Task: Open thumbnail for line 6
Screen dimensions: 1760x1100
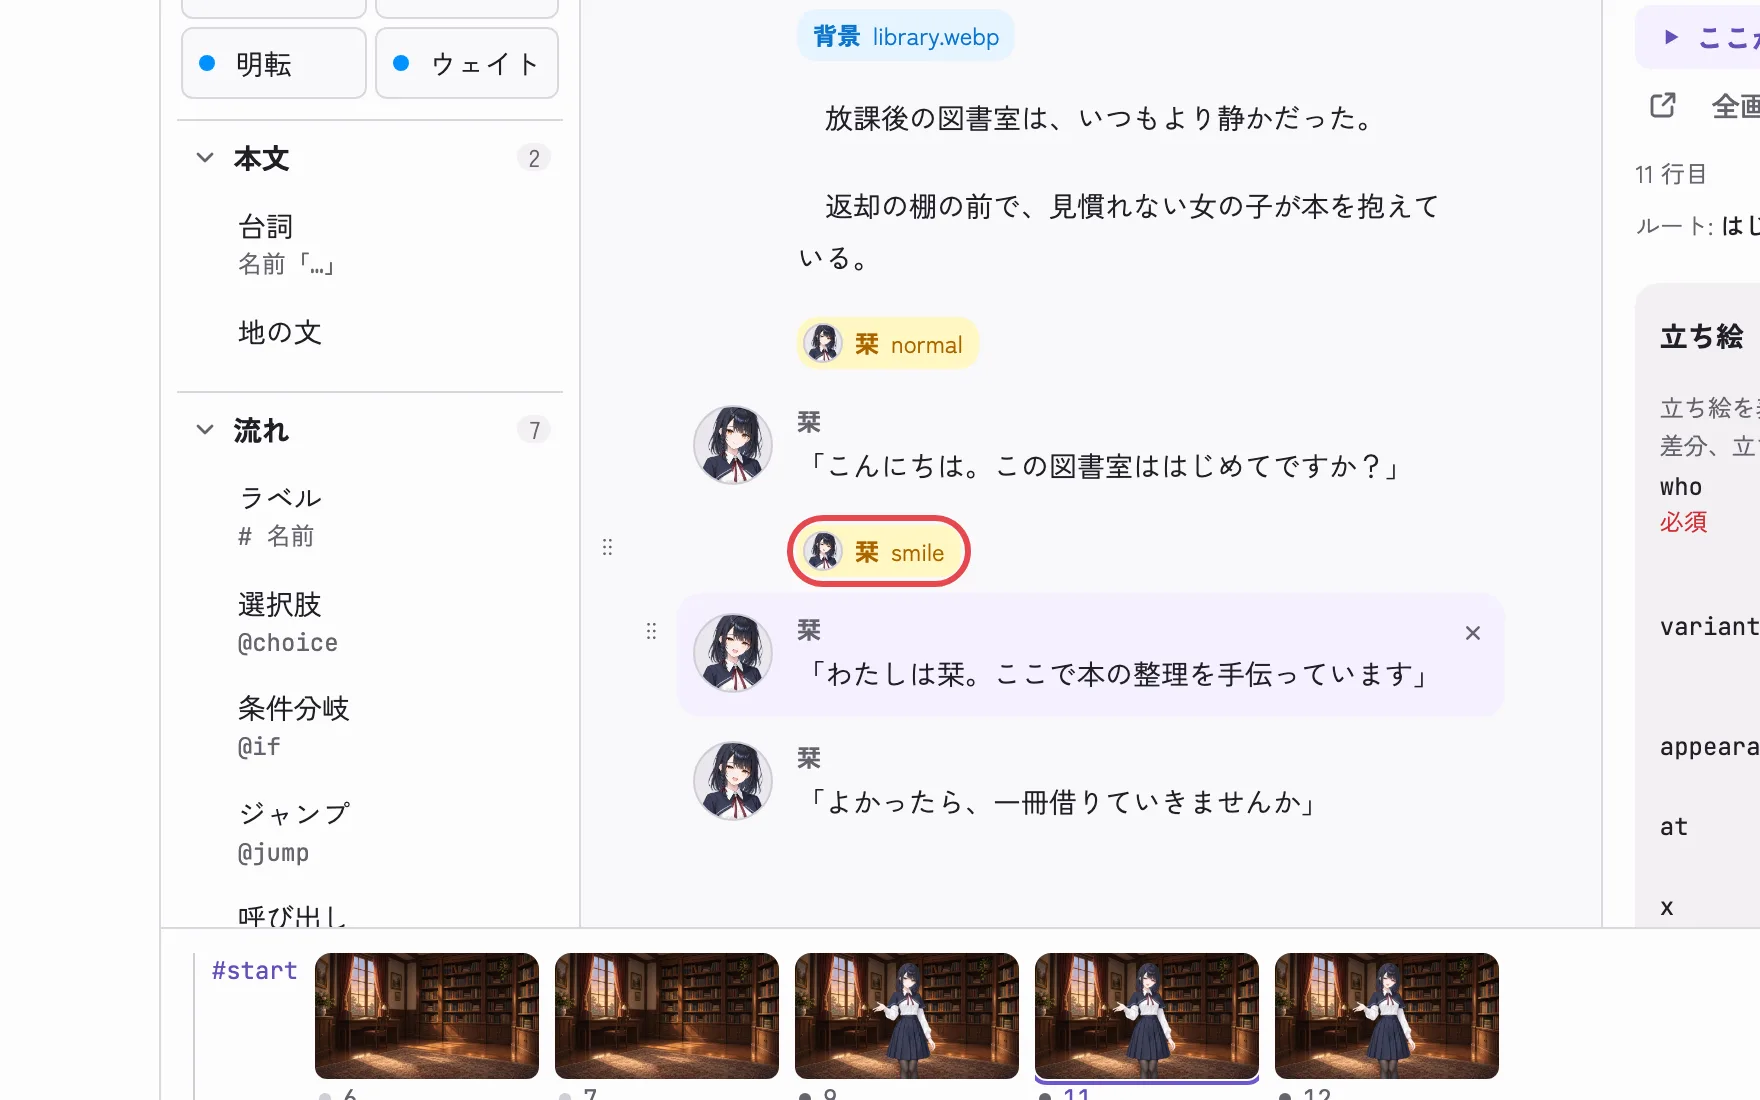Action: coord(427,1016)
